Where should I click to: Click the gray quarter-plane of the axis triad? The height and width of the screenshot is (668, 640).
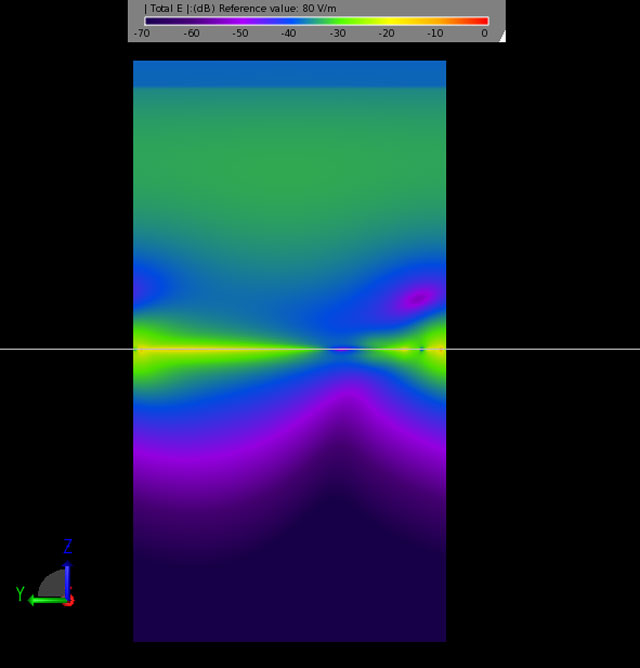click(54, 586)
